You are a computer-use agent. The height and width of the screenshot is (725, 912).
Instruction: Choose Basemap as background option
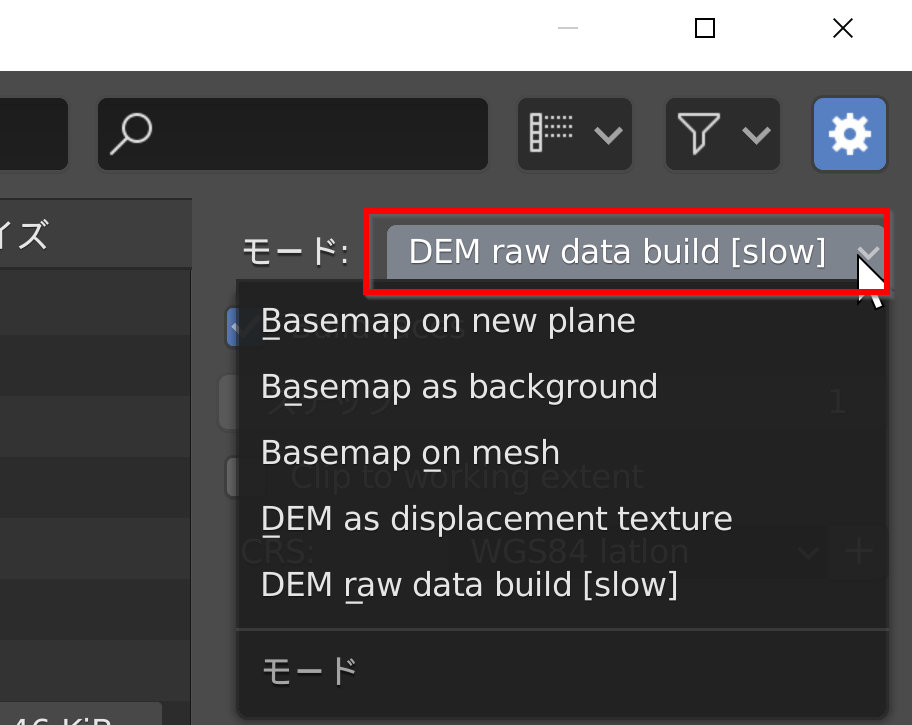pos(459,387)
